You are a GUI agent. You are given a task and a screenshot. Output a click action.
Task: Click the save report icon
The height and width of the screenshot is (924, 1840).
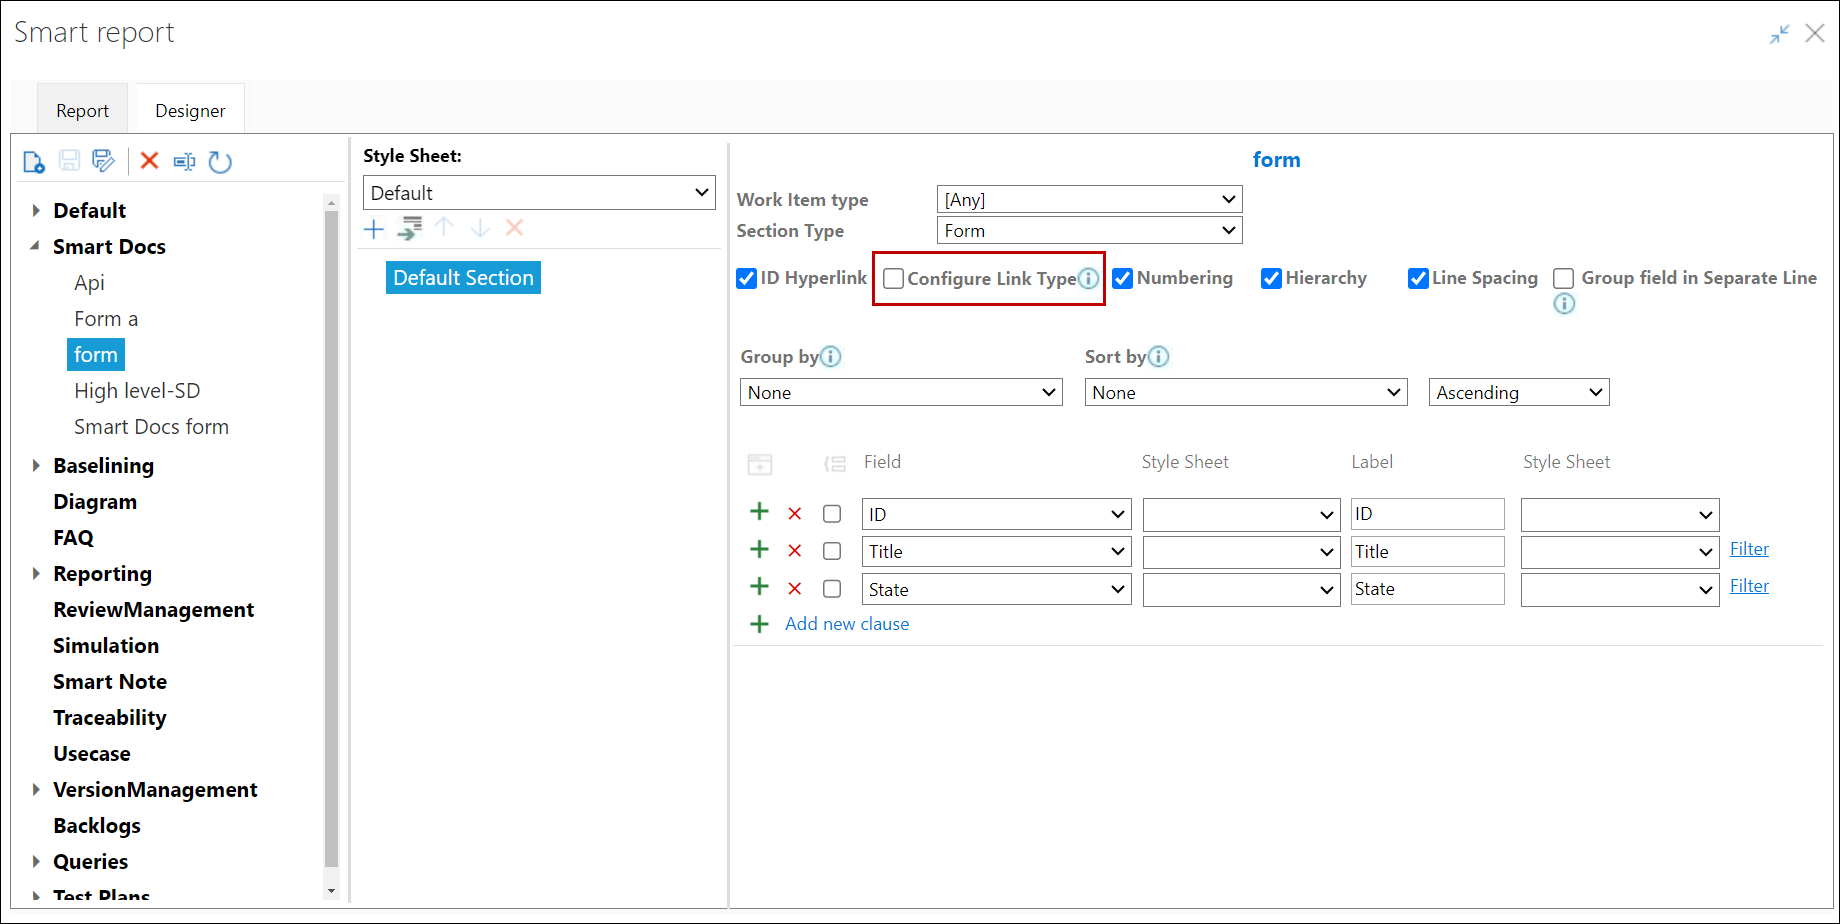[69, 161]
